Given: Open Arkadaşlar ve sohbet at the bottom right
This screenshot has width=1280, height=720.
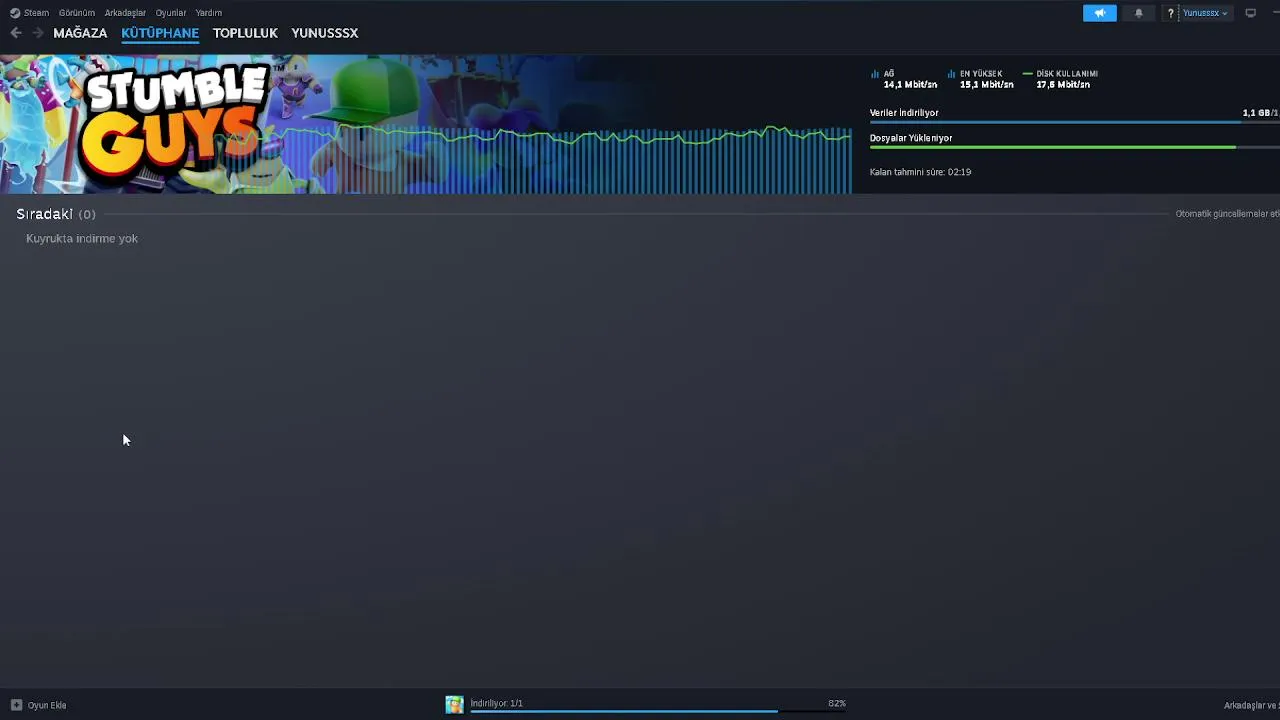Looking at the screenshot, I should click(1251, 705).
